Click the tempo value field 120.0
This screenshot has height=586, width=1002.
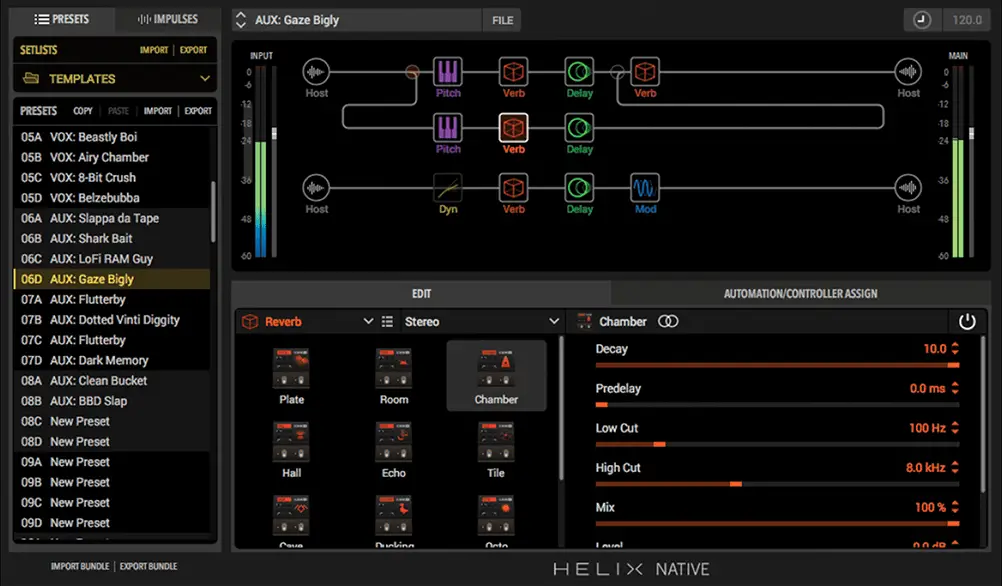[x=967, y=20]
